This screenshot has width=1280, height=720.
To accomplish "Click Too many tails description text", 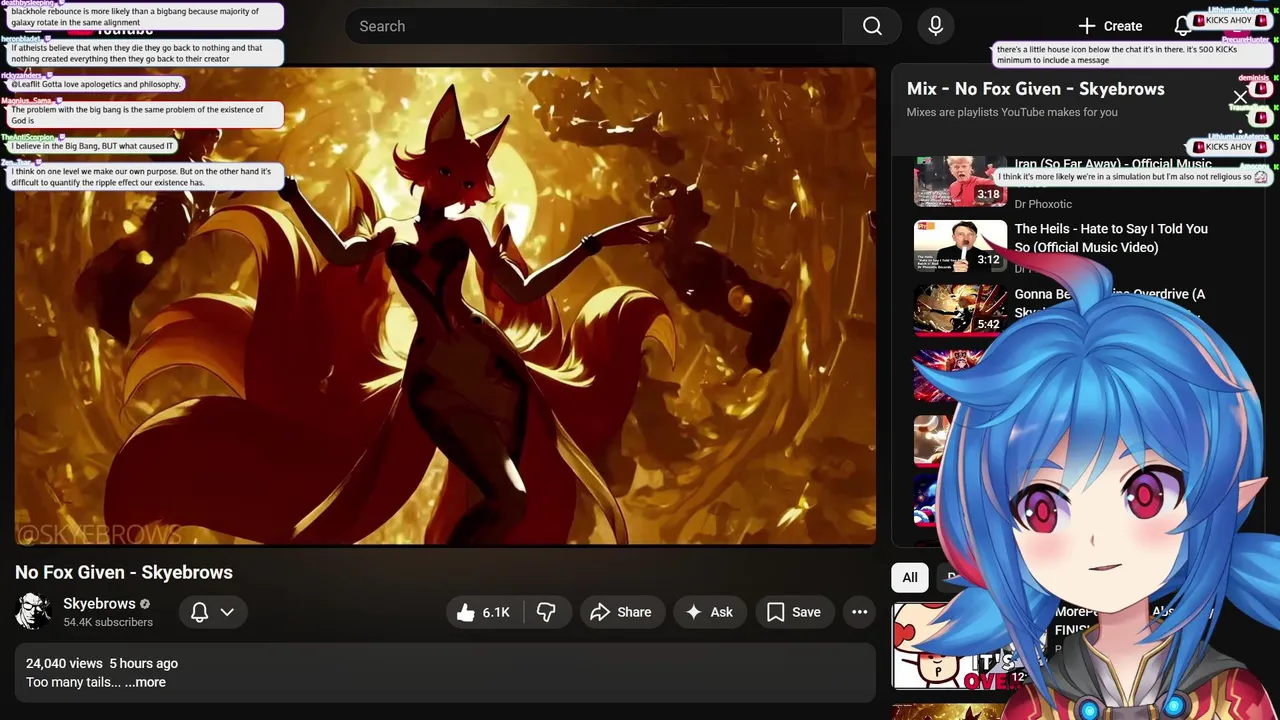I will (73, 682).
